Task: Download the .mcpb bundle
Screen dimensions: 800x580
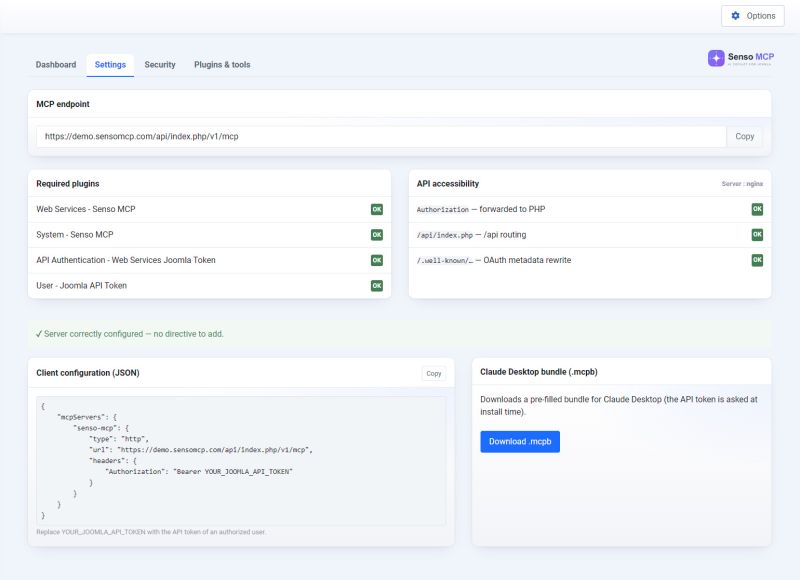Action: pyautogui.click(x=520, y=442)
